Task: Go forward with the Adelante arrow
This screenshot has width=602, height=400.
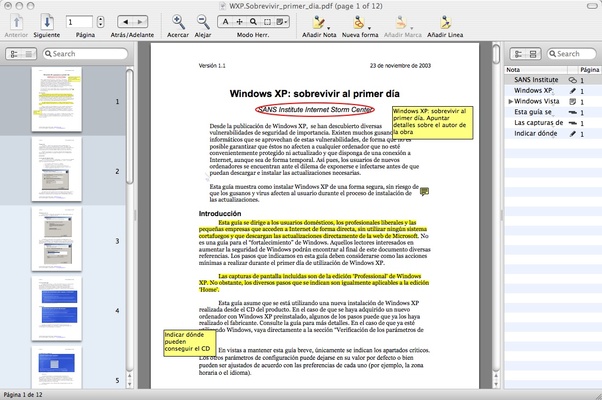Action: point(140,22)
